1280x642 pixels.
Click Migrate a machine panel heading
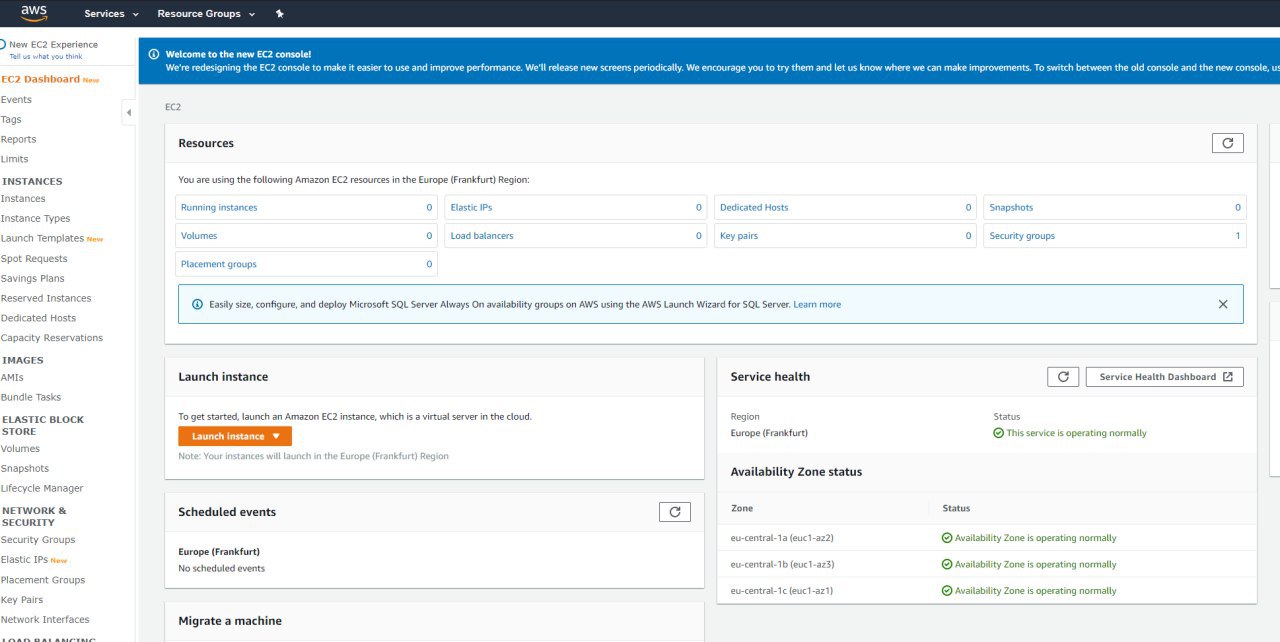230,621
